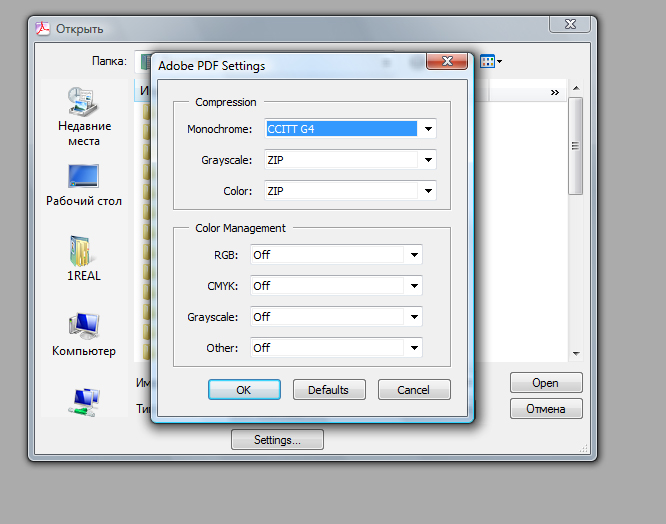Image resolution: width=666 pixels, height=524 pixels.
Task: Select Компьютер in places sidebar
Action: 84,335
